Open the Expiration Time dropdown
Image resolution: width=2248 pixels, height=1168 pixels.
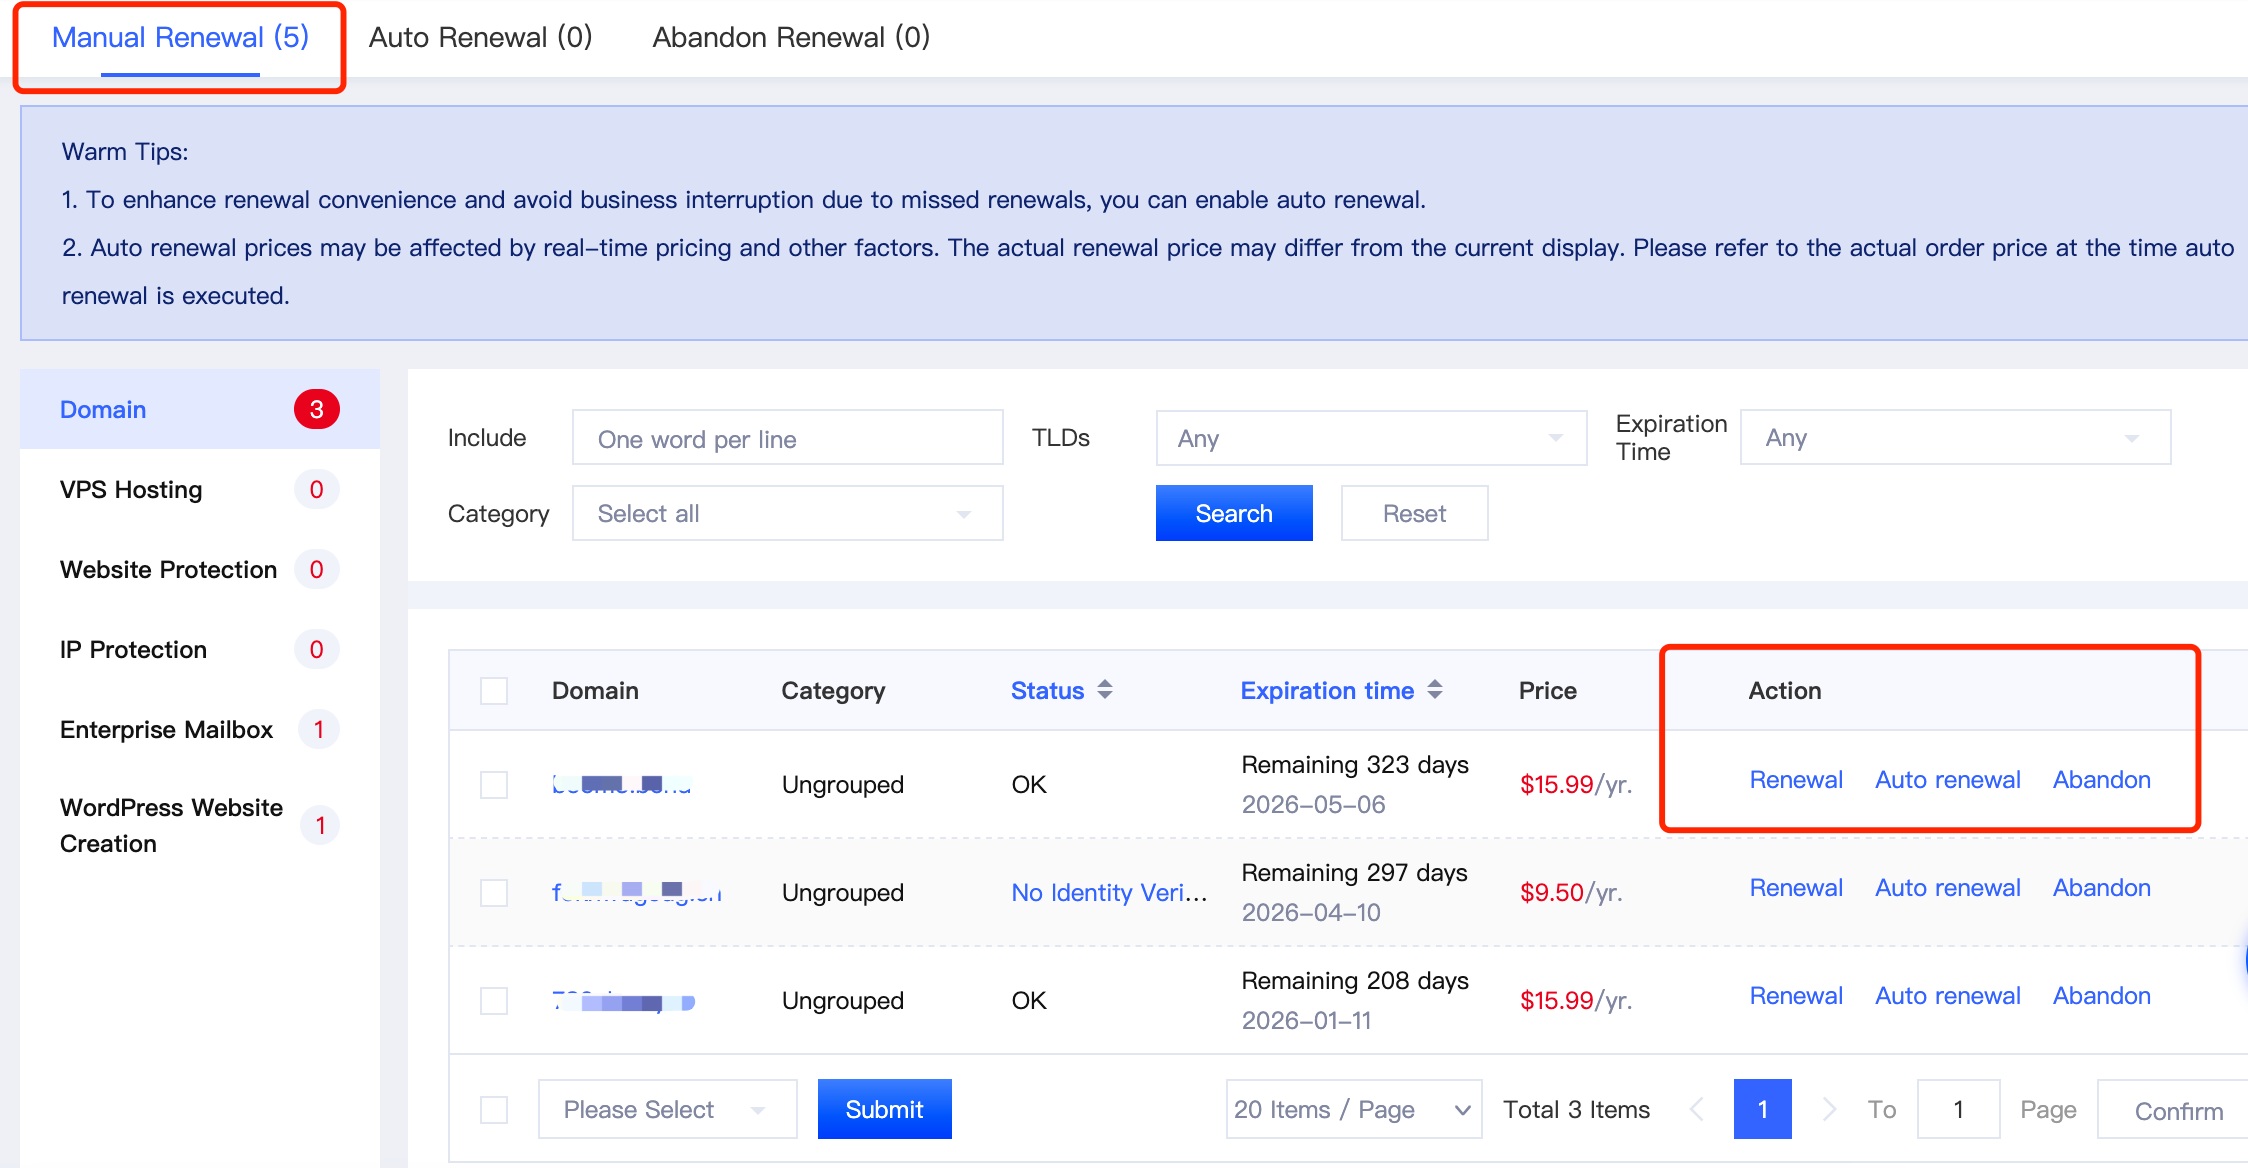[x=1955, y=438]
